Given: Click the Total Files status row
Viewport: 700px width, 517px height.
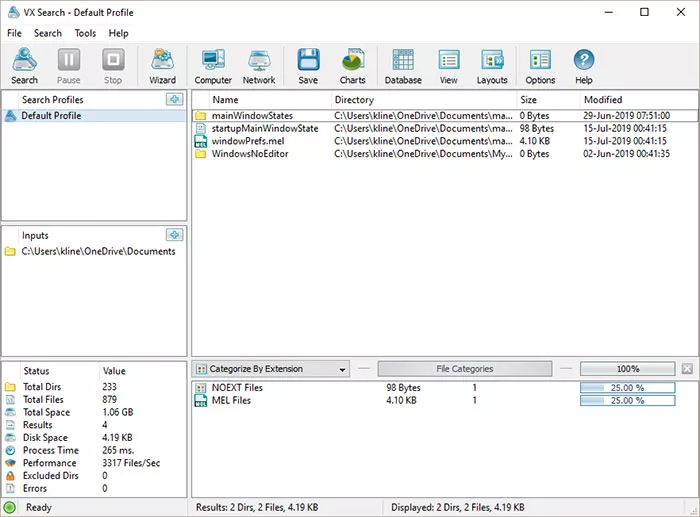Looking at the screenshot, I should coord(94,400).
